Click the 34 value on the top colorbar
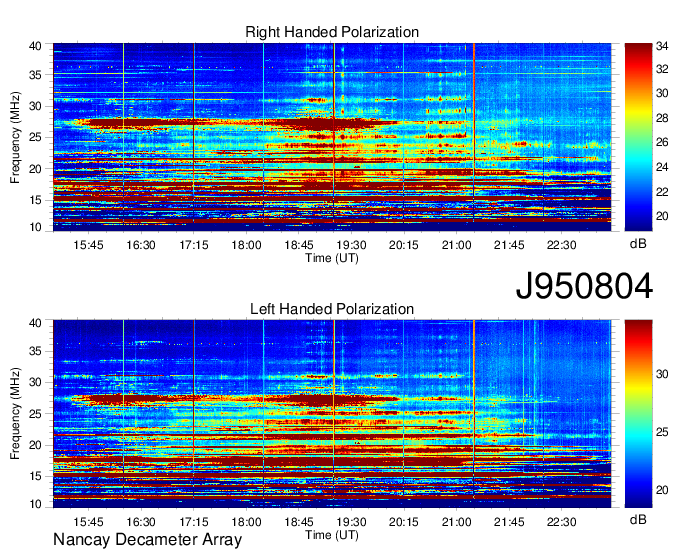Screen dimensions: 680x552 [x=662, y=46]
